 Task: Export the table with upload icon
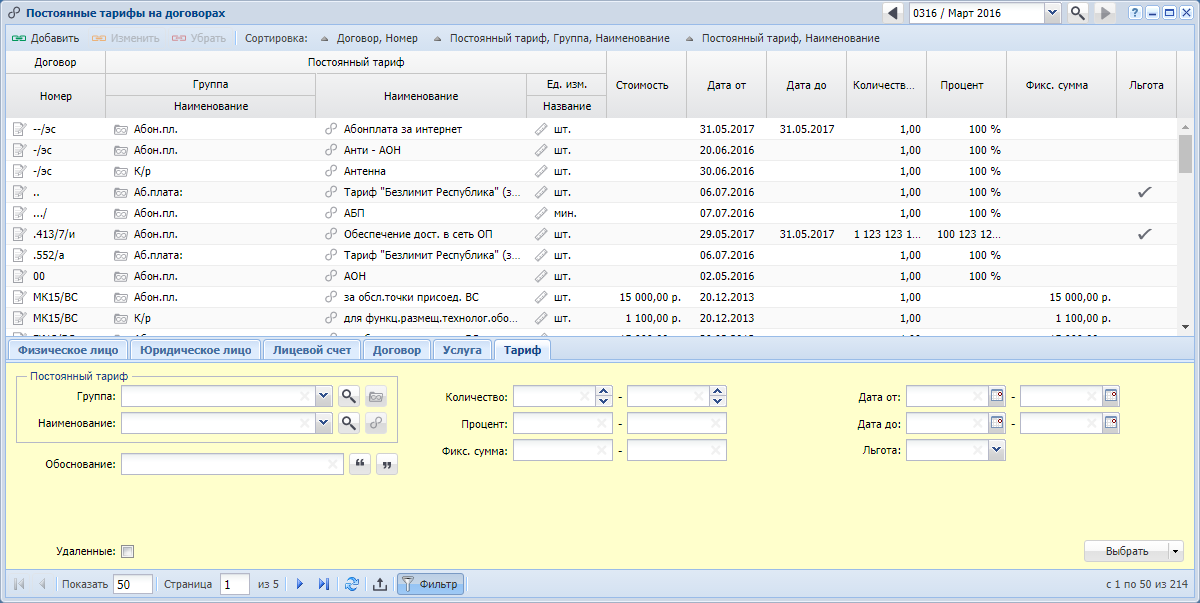coord(379,584)
